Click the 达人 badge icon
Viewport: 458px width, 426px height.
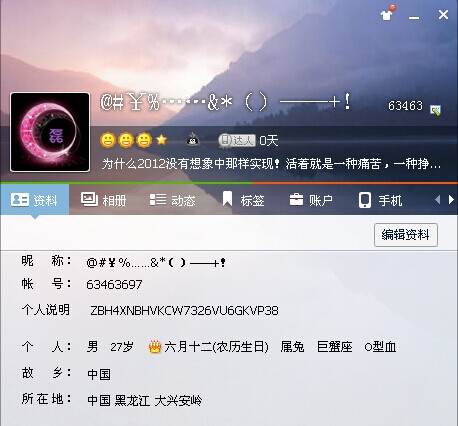(237, 140)
